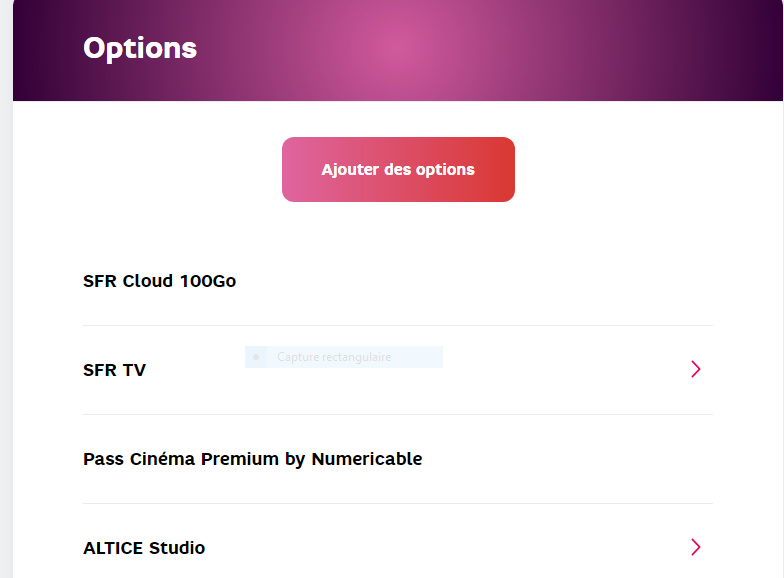Expand the SFR TV chevron arrow
The image size is (784, 578).
coord(696,369)
